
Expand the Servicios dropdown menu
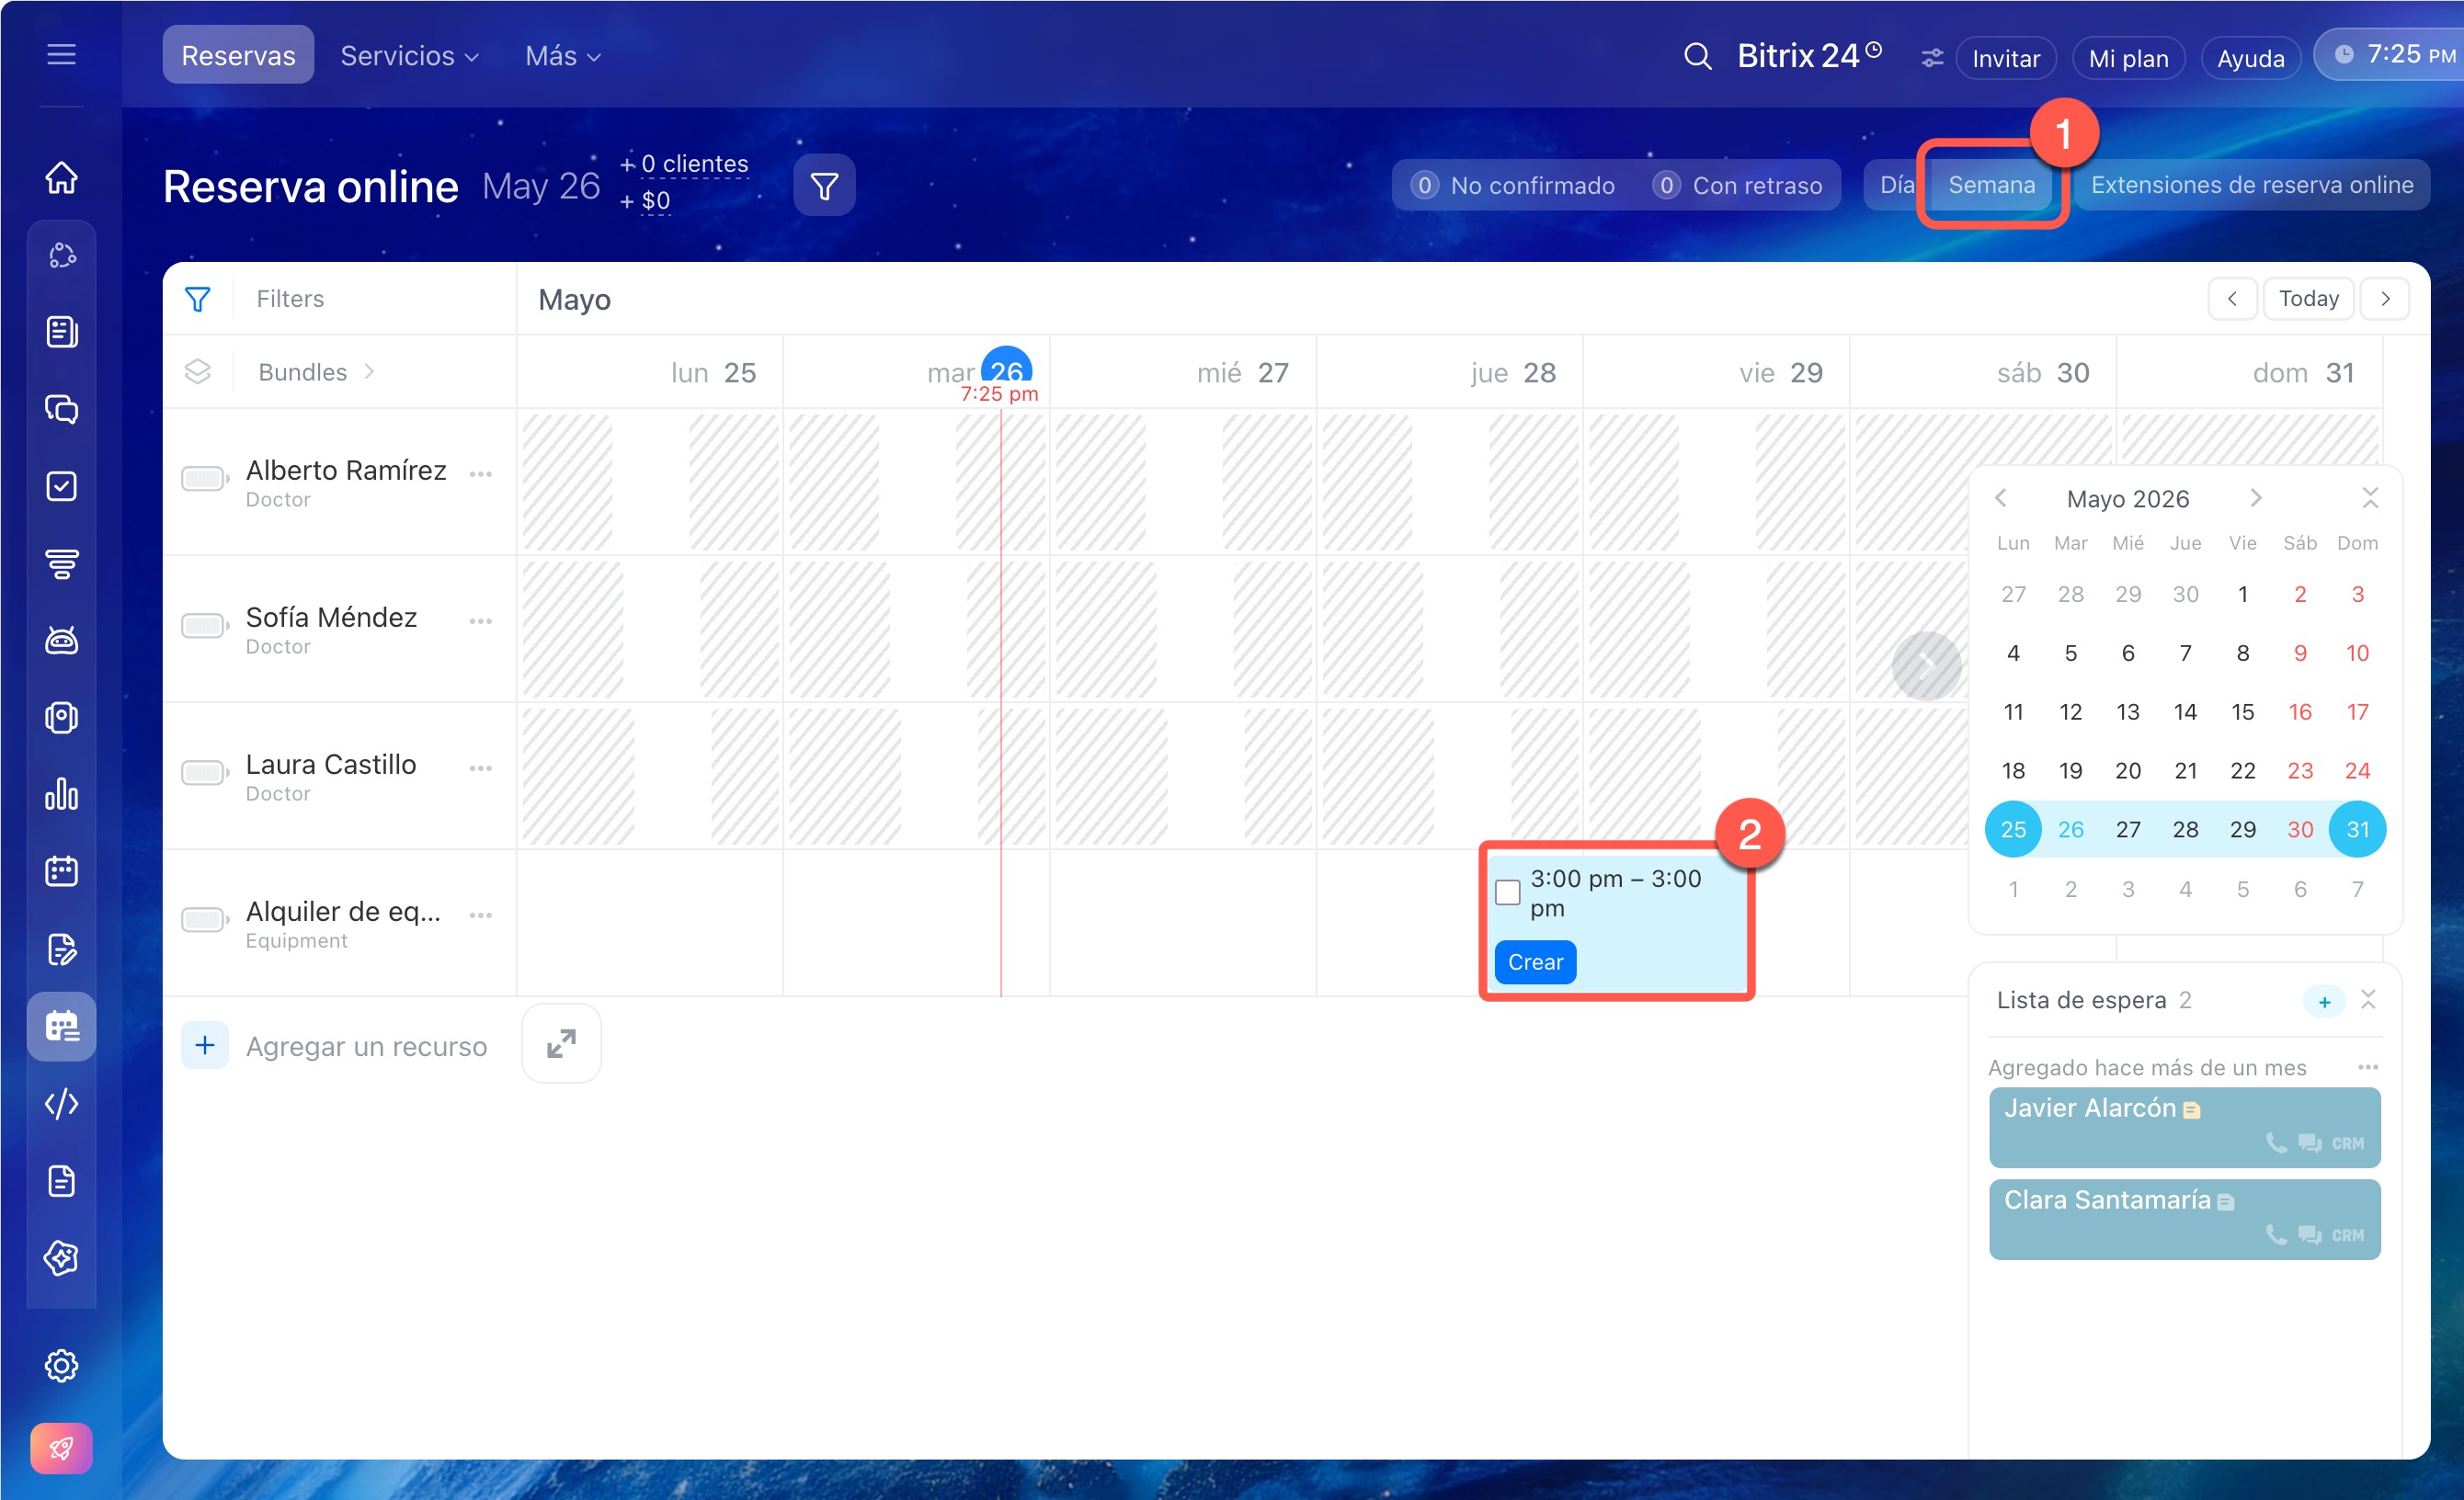pos(409,56)
